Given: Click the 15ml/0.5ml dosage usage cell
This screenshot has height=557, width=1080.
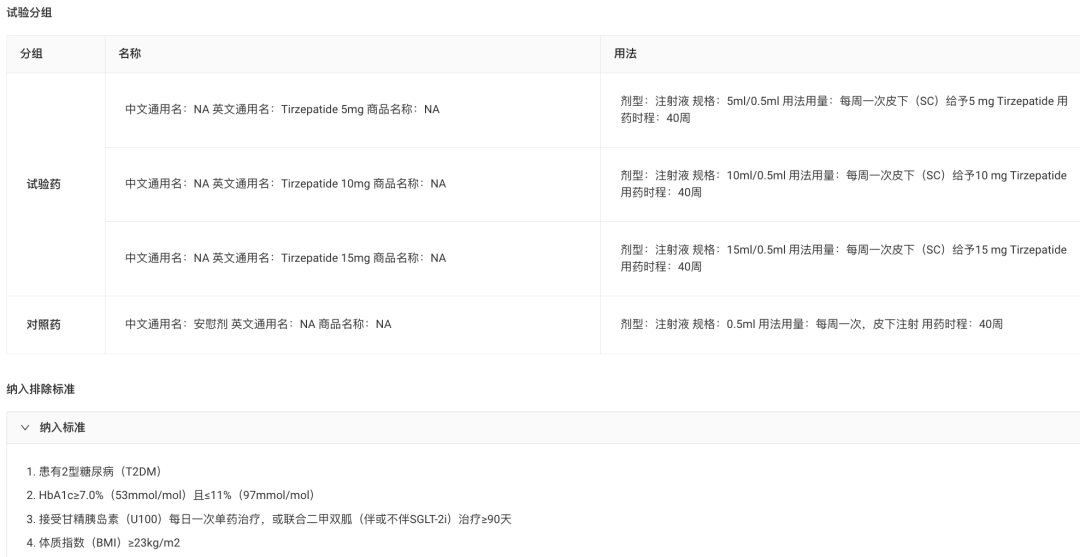Looking at the screenshot, I should [840, 259].
